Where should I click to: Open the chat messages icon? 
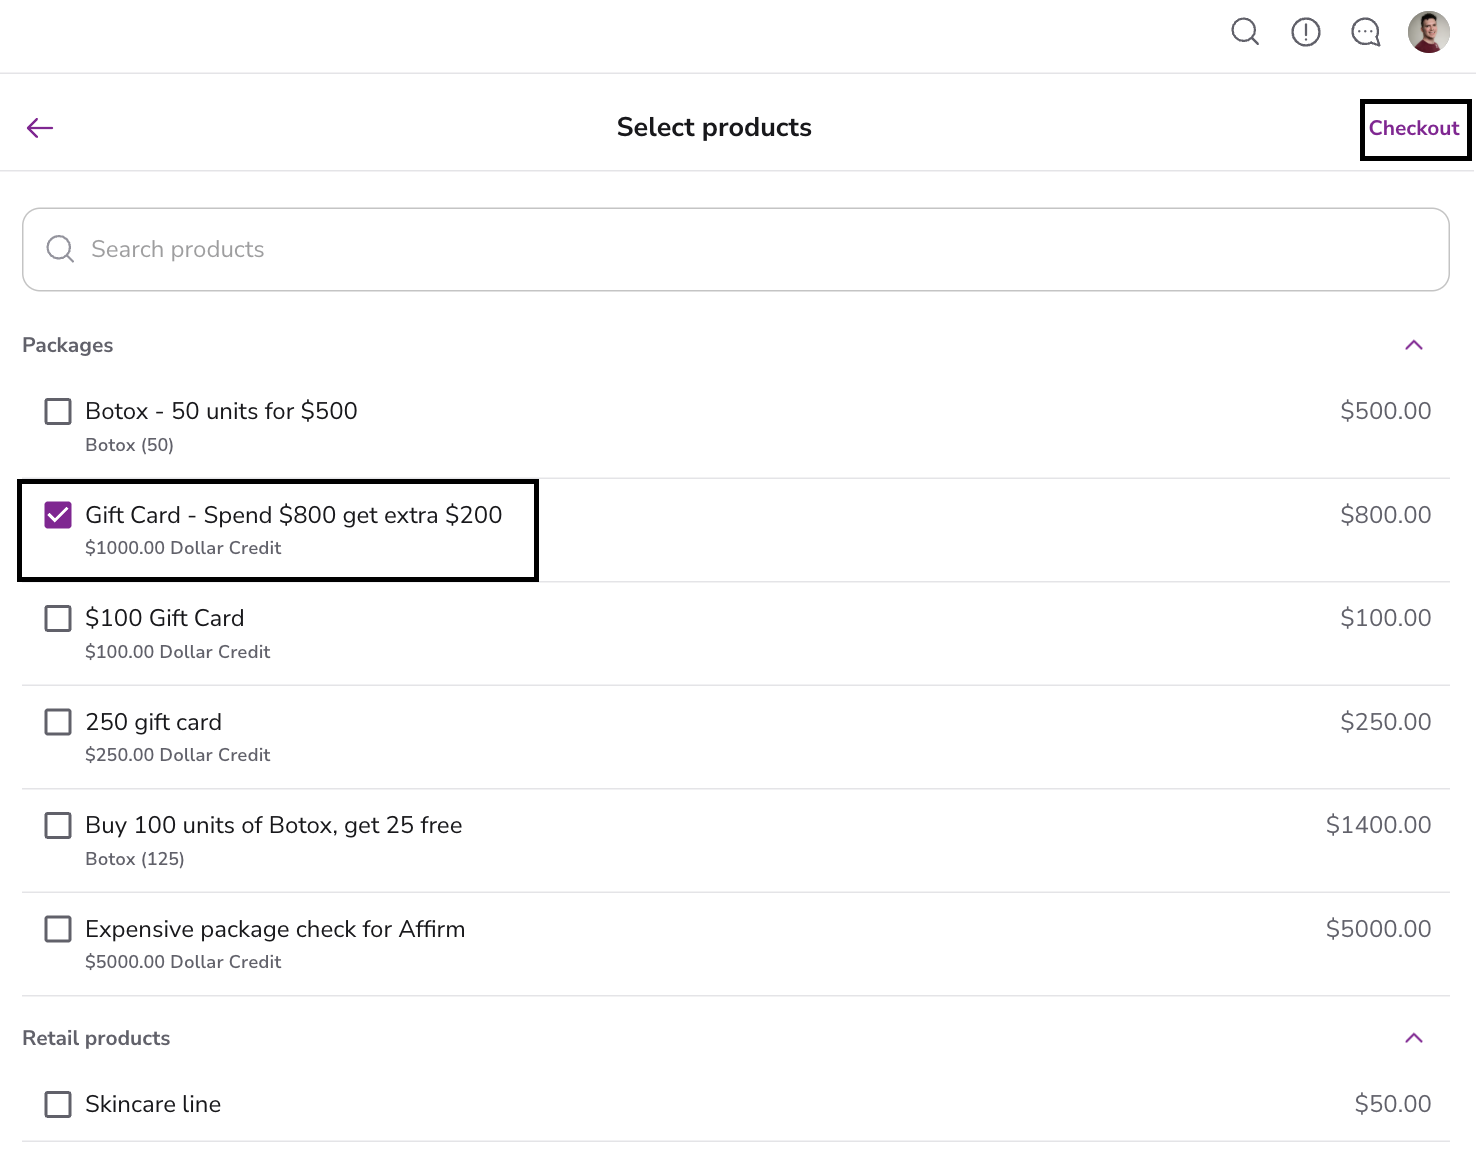coord(1365,32)
